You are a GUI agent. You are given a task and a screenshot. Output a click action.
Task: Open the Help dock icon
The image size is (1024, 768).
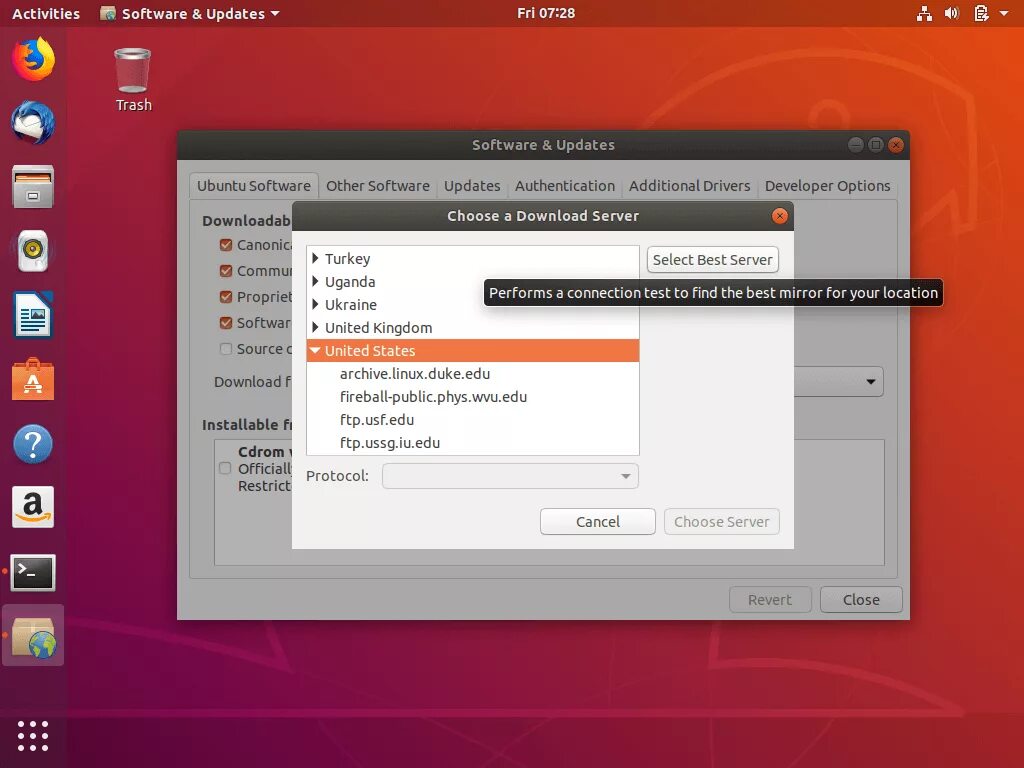(x=33, y=444)
